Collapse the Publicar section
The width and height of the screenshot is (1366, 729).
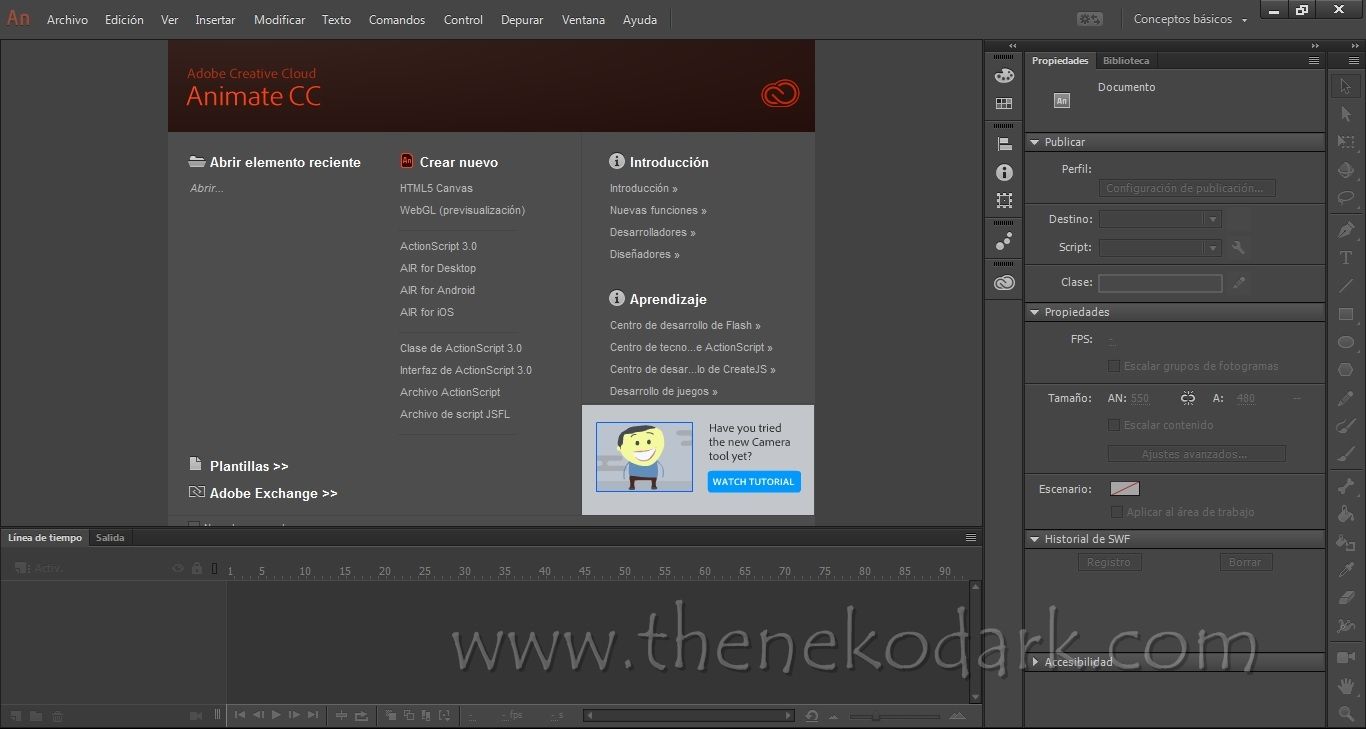pyautogui.click(x=1035, y=142)
